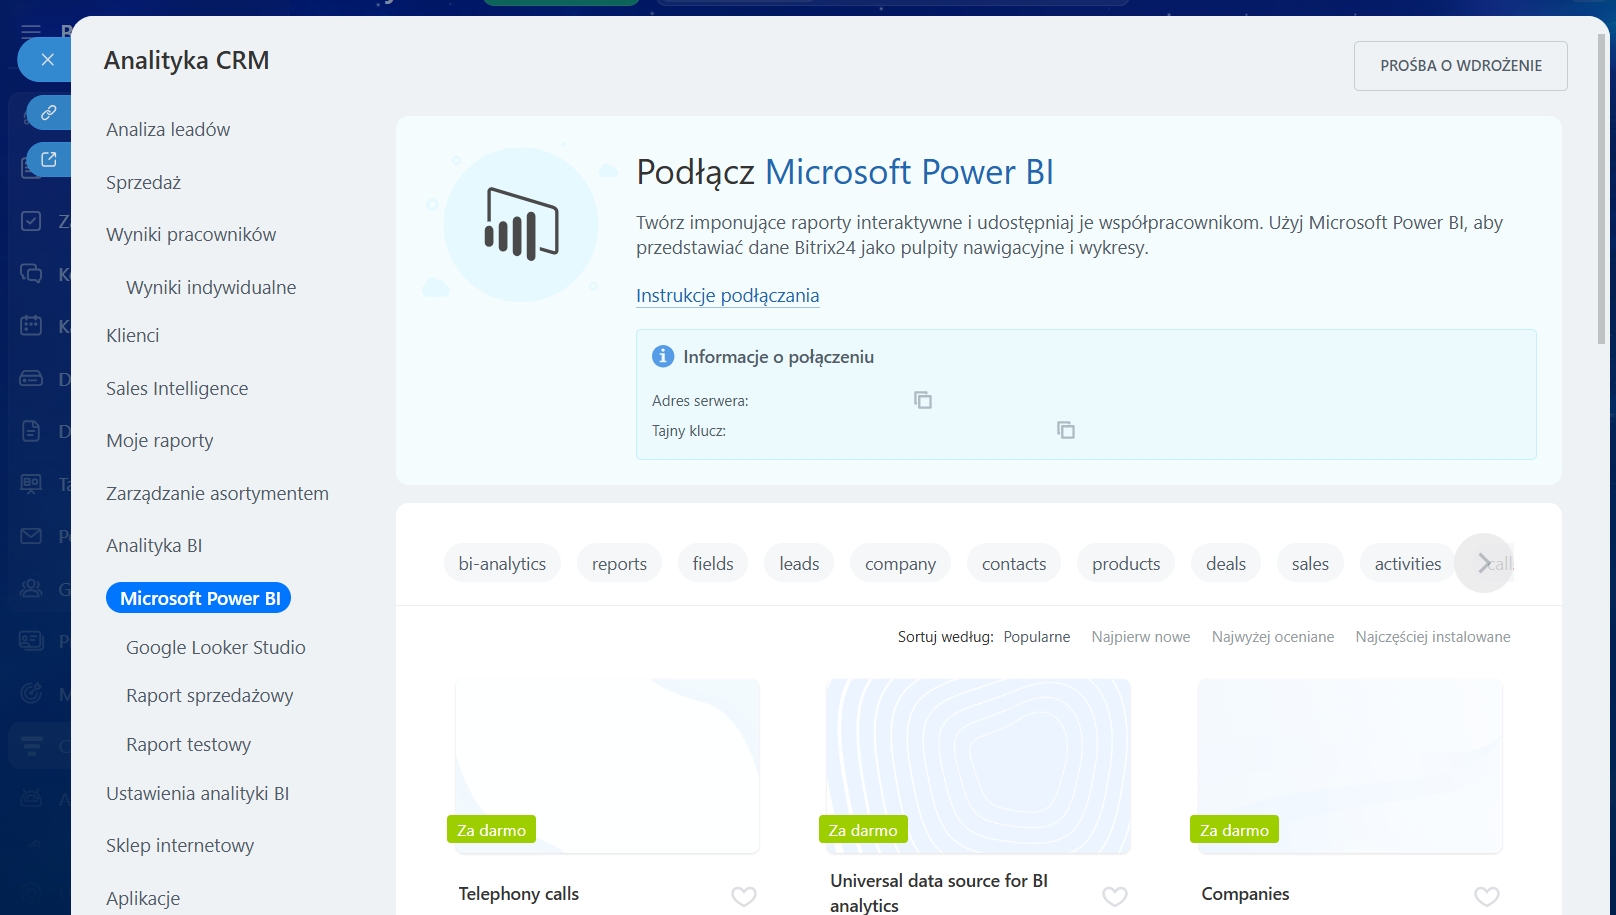Screen dimensions: 1616x915
Task: Open Google Looker Studio menu item
Action: point(215,647)
